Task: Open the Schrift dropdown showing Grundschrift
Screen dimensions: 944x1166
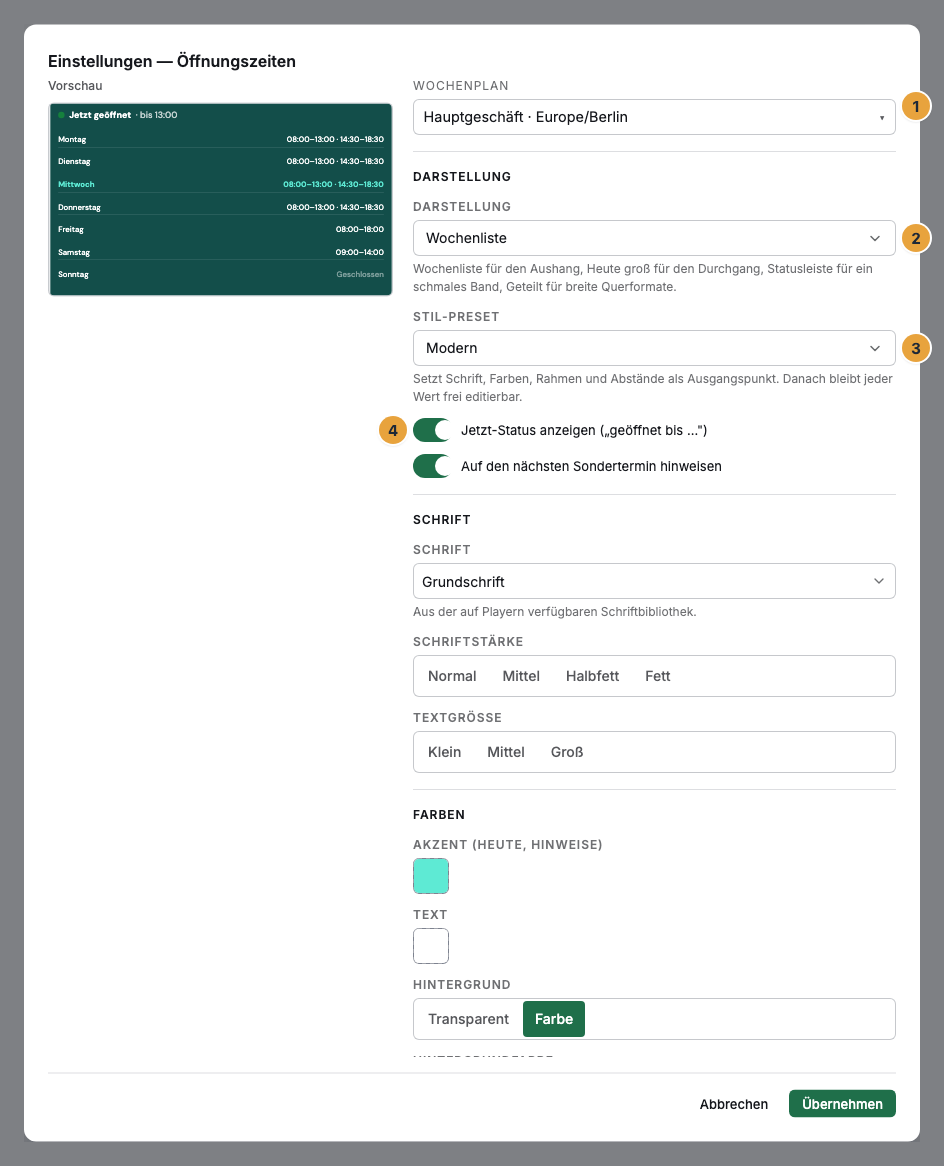Action: (654, 581)
